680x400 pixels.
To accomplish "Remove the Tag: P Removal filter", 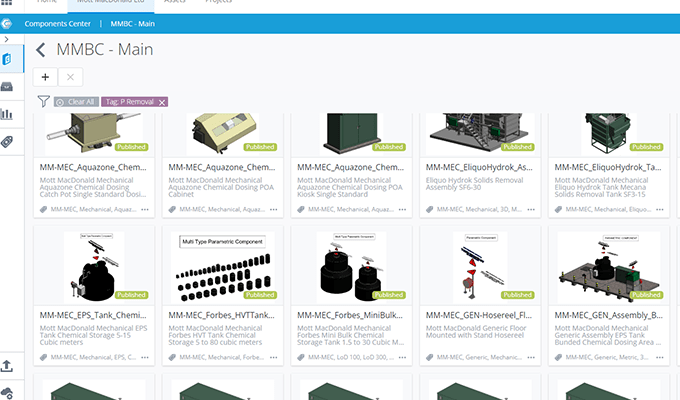I will click(x=162, y=102).
